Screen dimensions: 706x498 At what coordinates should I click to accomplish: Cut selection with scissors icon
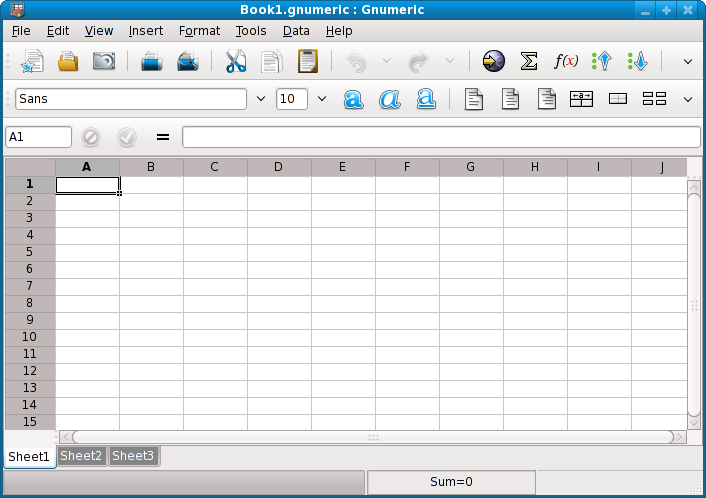235,61
